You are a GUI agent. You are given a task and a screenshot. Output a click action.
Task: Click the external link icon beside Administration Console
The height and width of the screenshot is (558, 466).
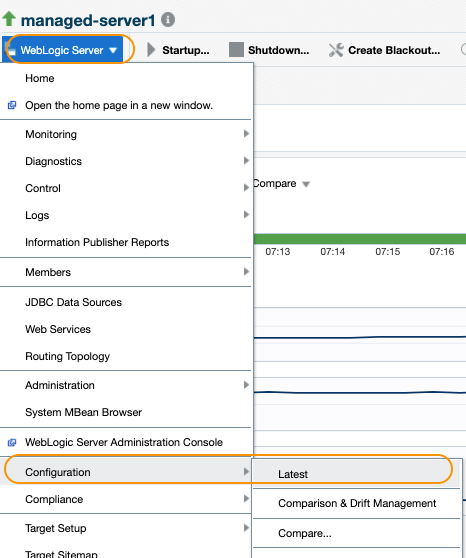pyautogui.click(x=12, y=442)
